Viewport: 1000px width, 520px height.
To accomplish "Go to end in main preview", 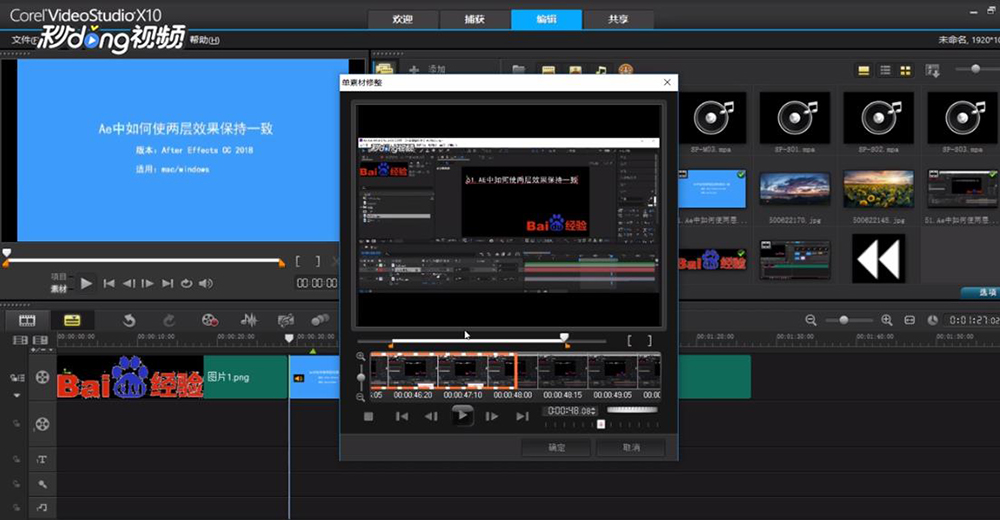I will tap(168, 283).
